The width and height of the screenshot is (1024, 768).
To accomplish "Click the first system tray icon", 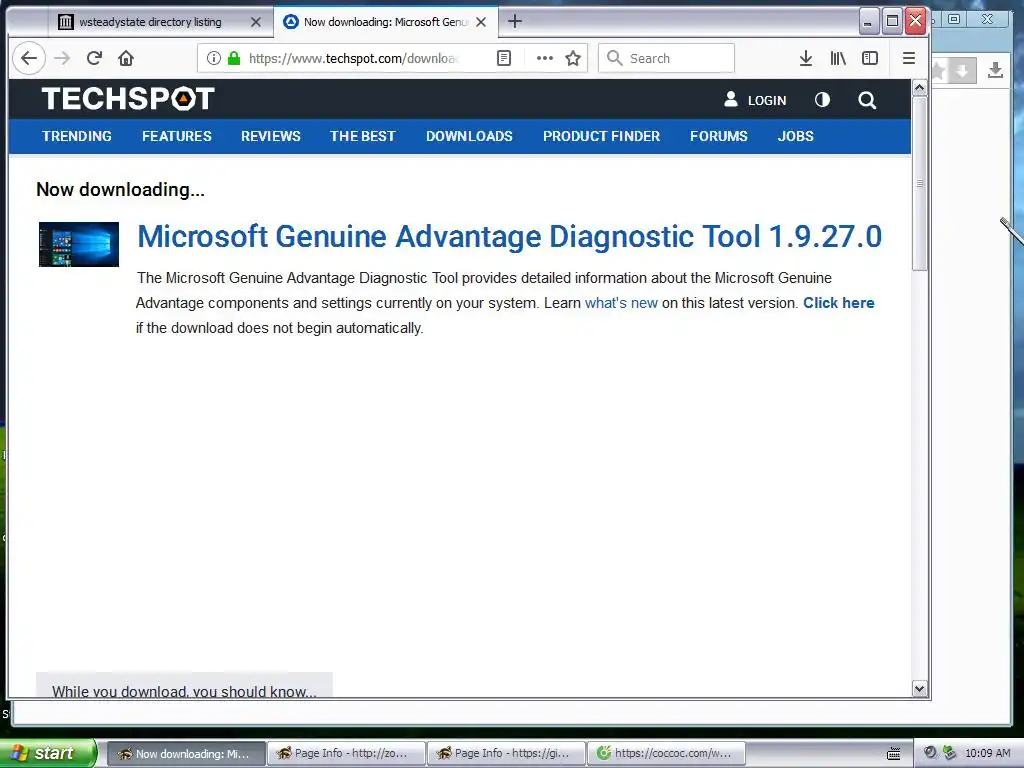I will pyautogui.click(x=931, y=753).
